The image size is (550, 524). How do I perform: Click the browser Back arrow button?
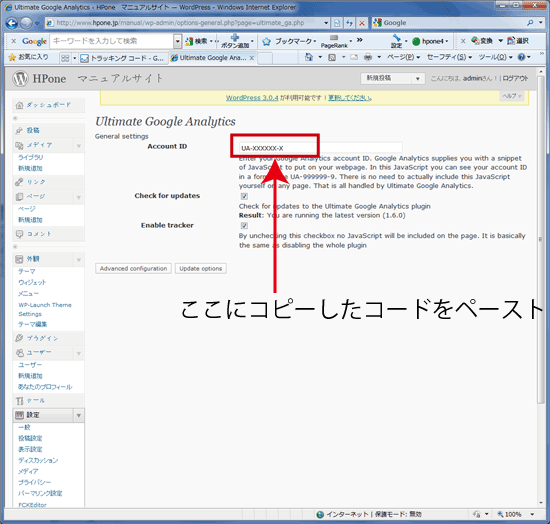pos(12,23)
